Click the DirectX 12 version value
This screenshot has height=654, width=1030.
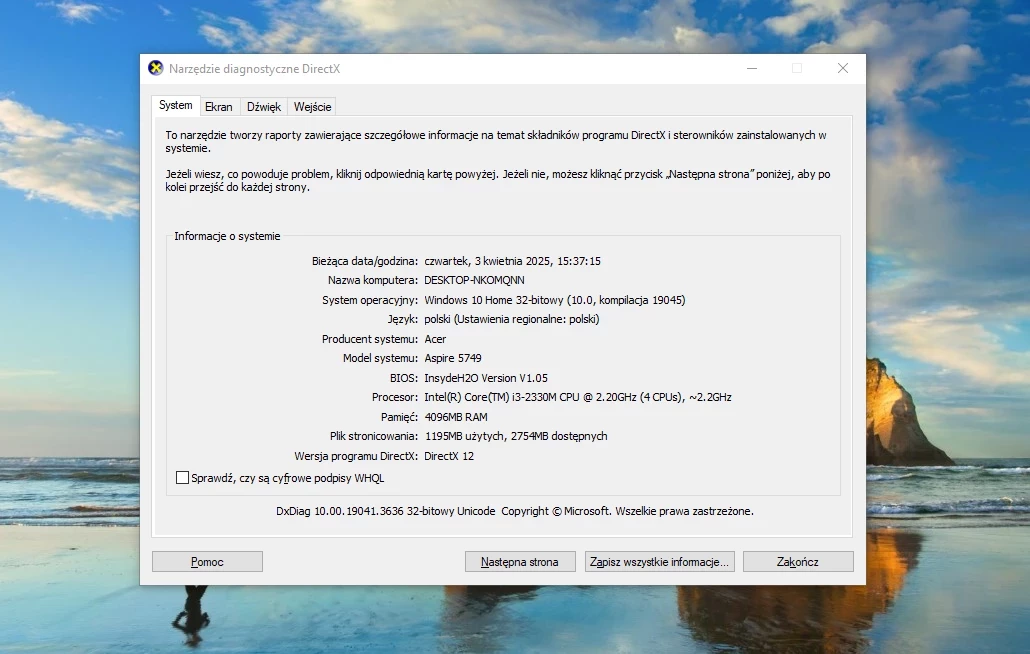[449, 456]
